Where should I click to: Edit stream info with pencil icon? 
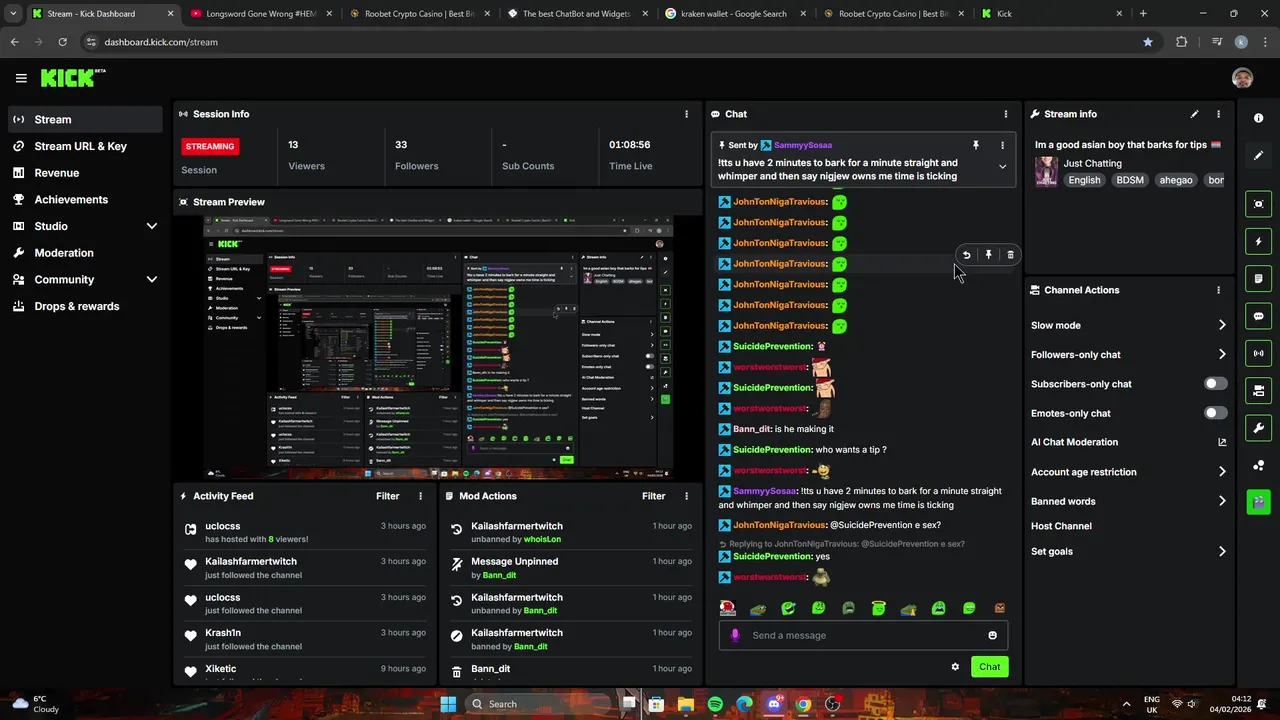(x=1194, y=114)
